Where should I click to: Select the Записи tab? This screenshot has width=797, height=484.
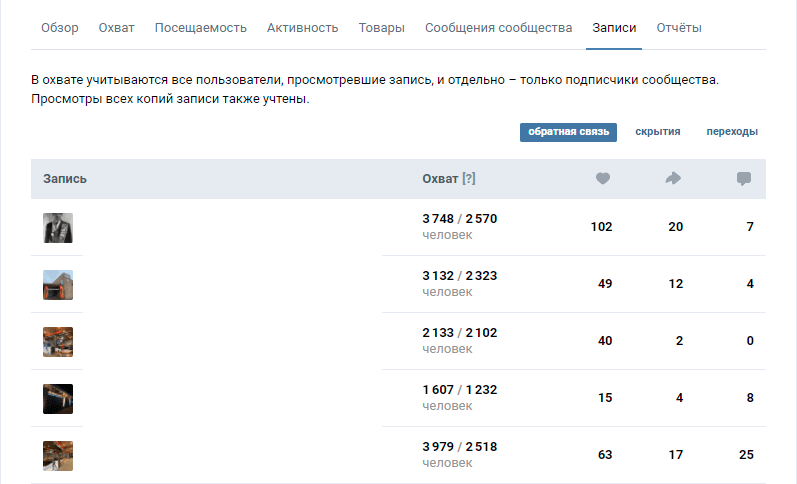tap(614, 28)
